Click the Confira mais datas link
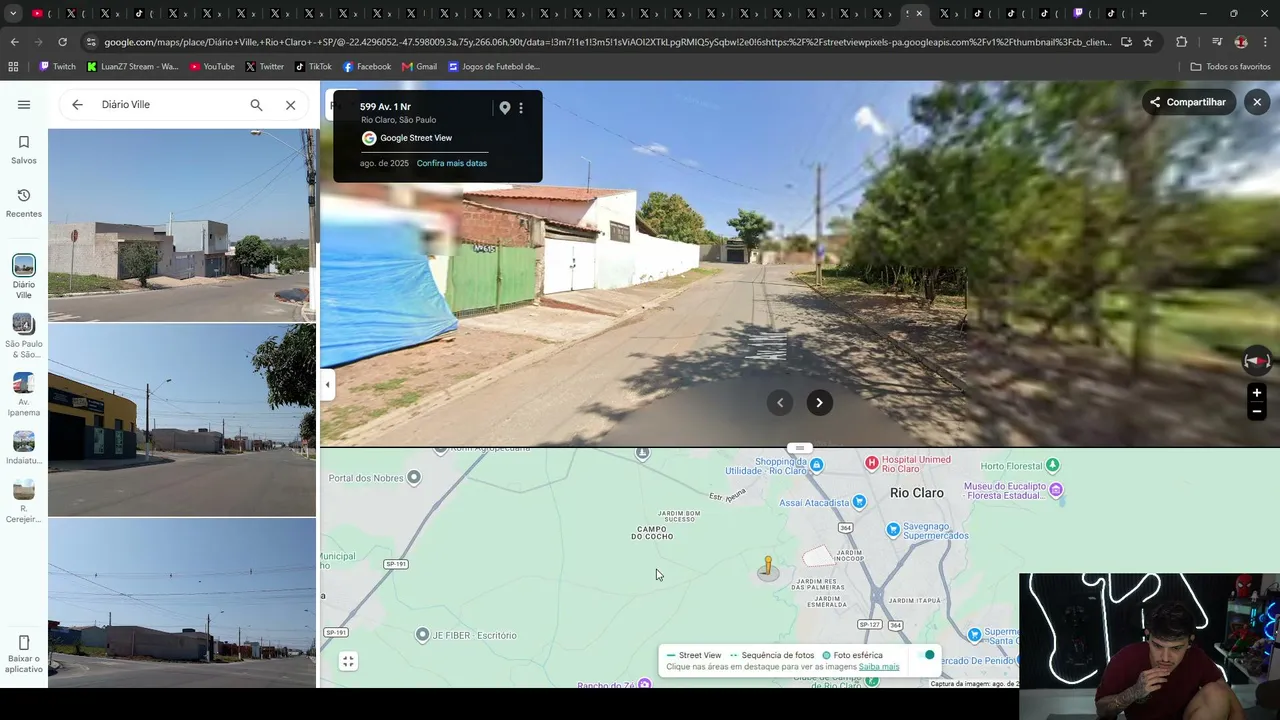1280x720 pixels. [x=452, y=163]
